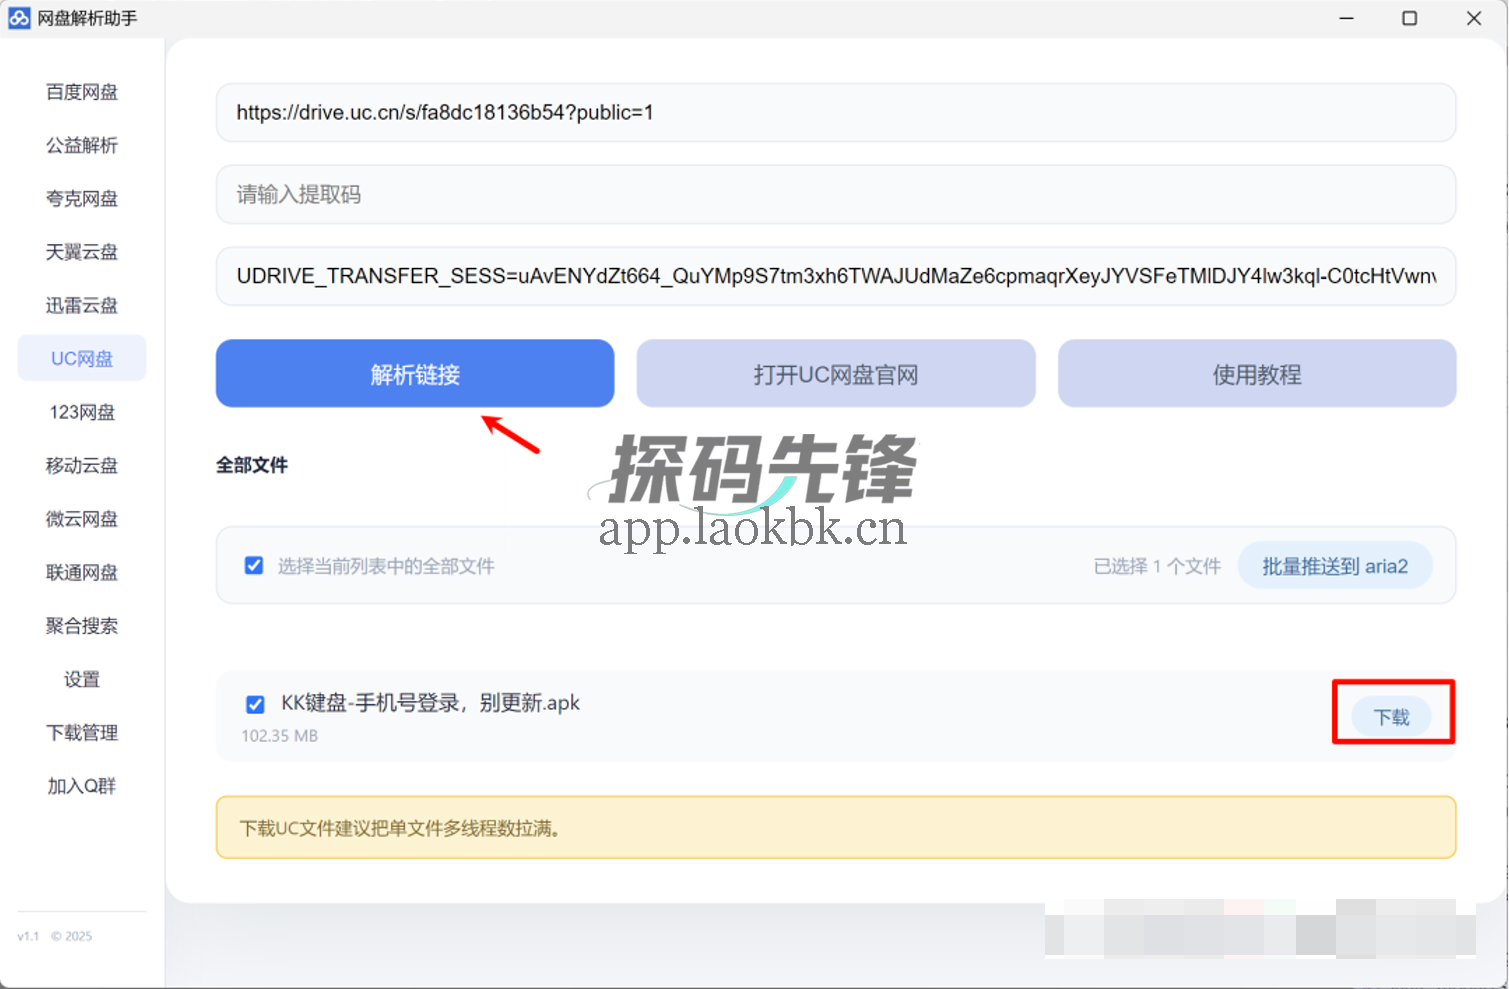Switch to 迅雷云盘 in the sidebar
The image size is (1509, 989).
pyautogui.click(x=81, y=305)
